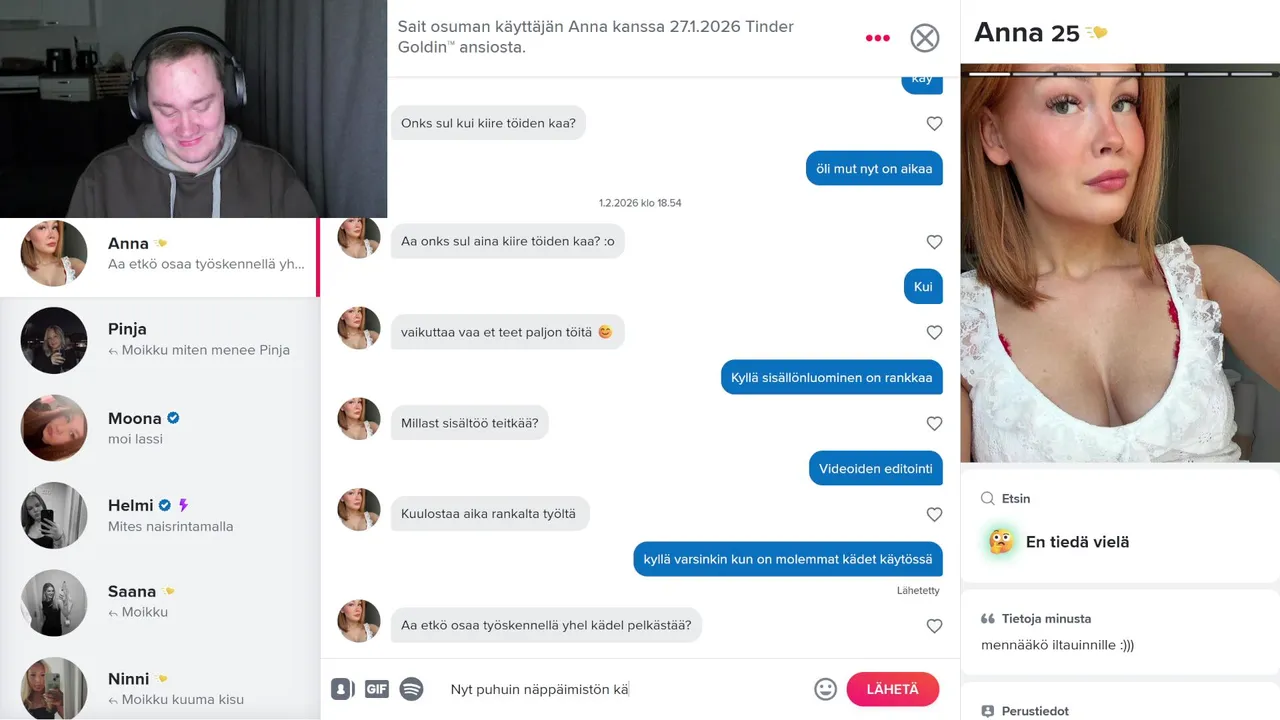The width and height of the screenshot is (1280, 720).
Task: Heart the message "Kuulostaa aika rankalta työltä"
Action: click(x=934, y=514)
